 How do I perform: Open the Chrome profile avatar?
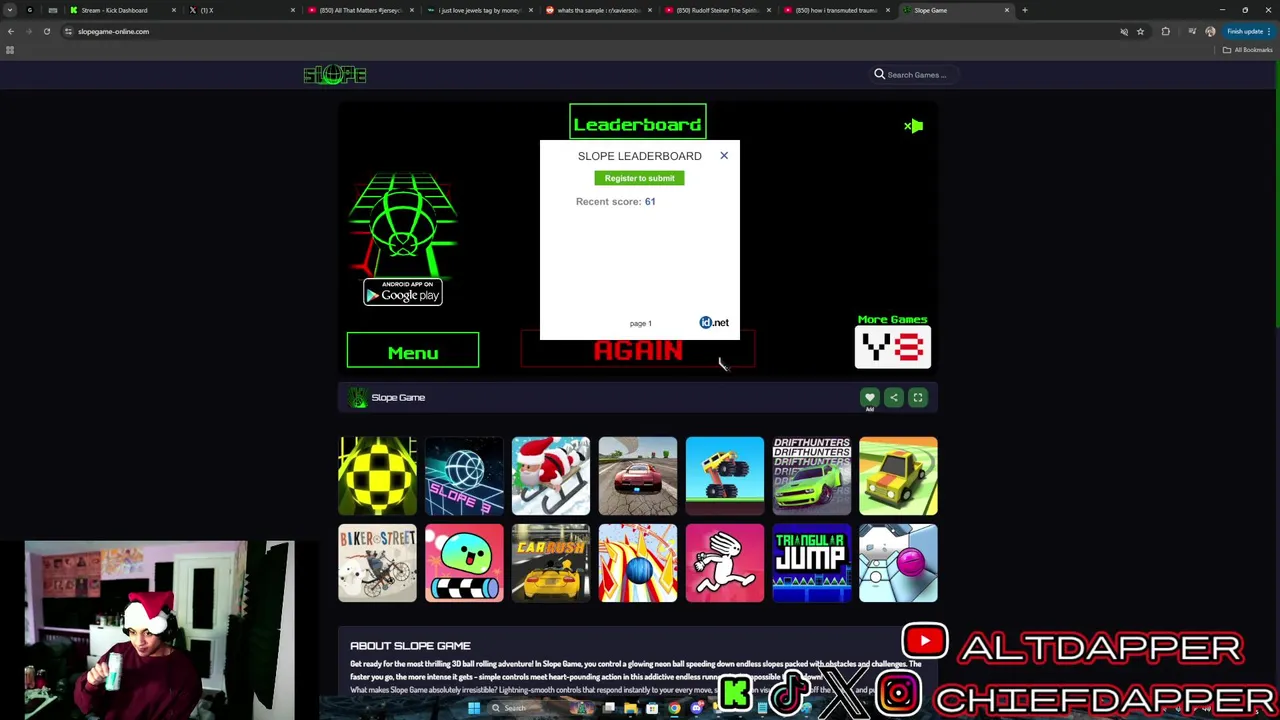coord(1210,32)
